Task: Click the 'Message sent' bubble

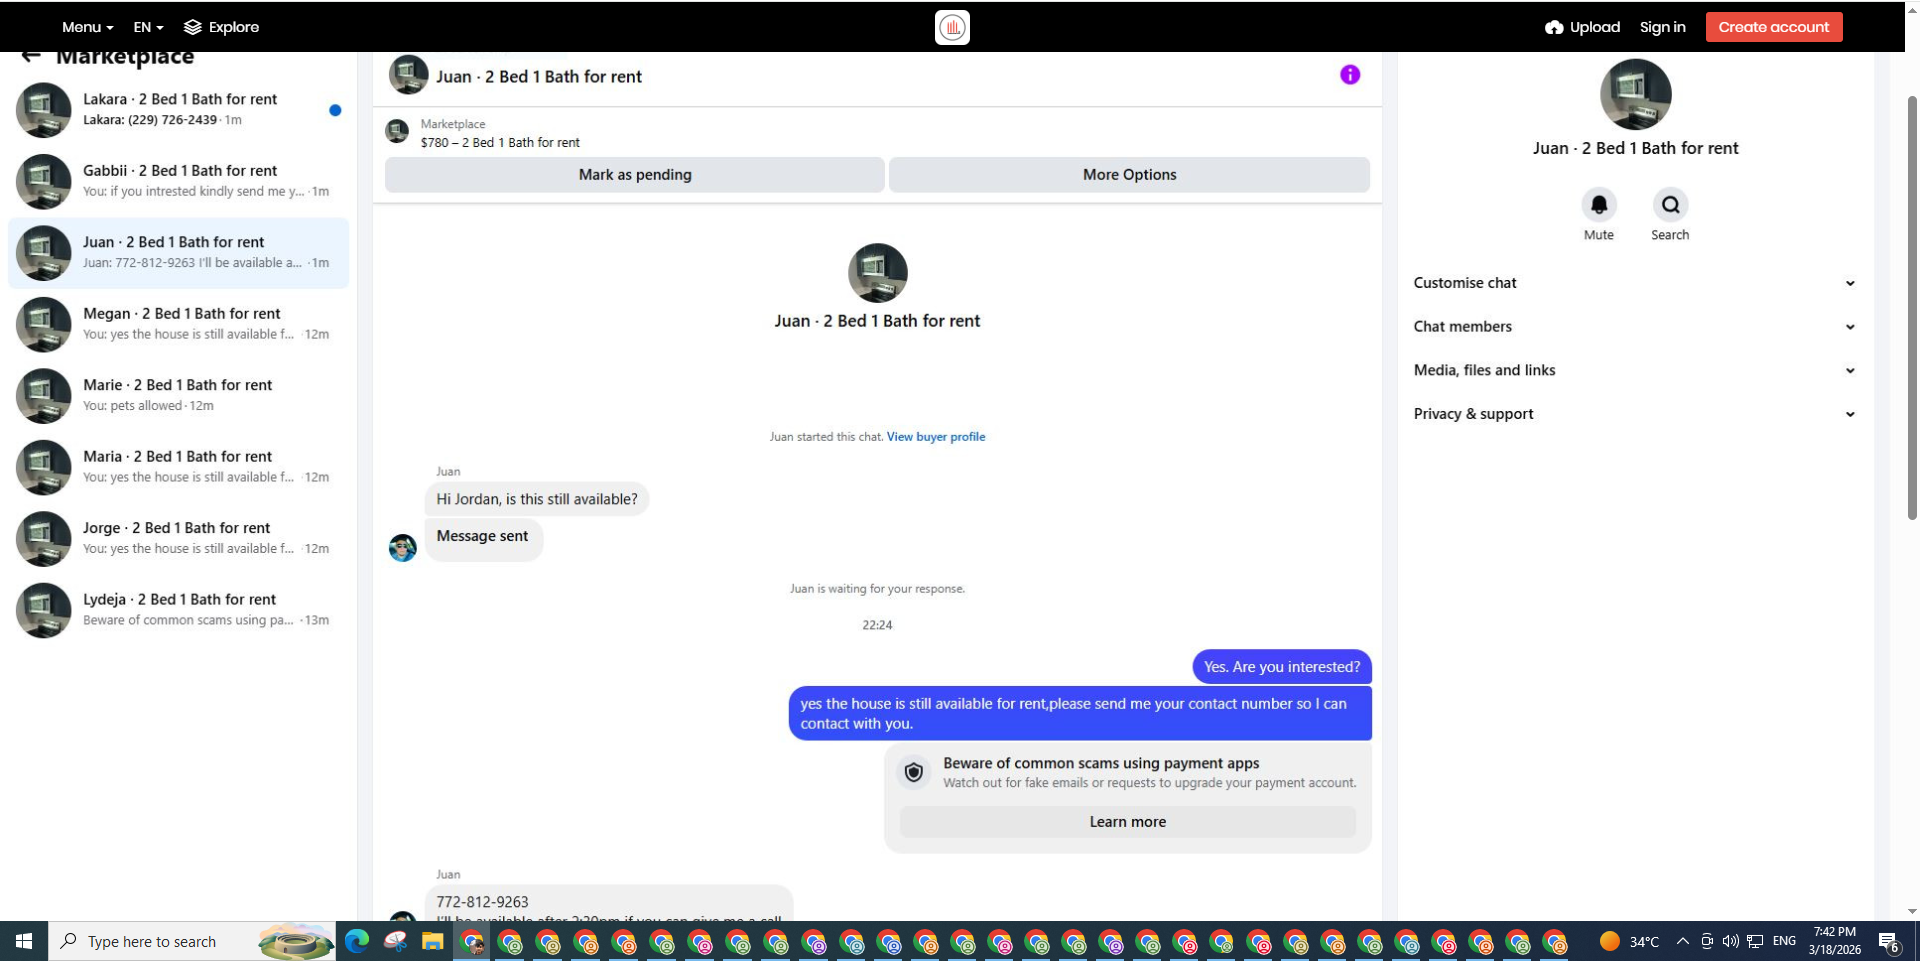Action: point(483,538)
